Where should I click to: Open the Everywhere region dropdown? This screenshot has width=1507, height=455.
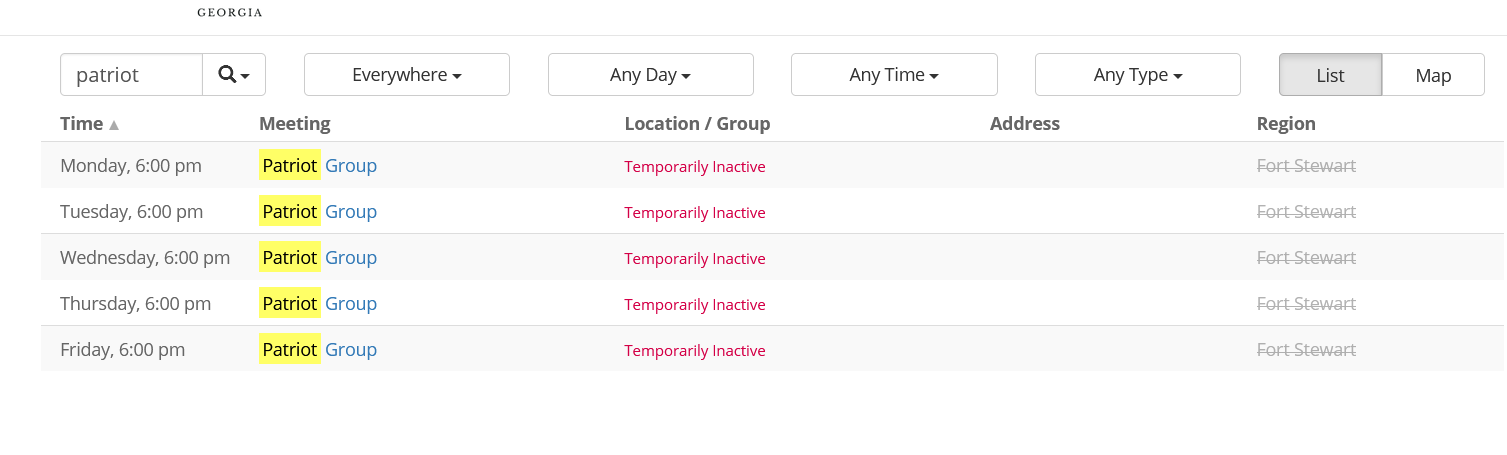[x=406, y=75]
